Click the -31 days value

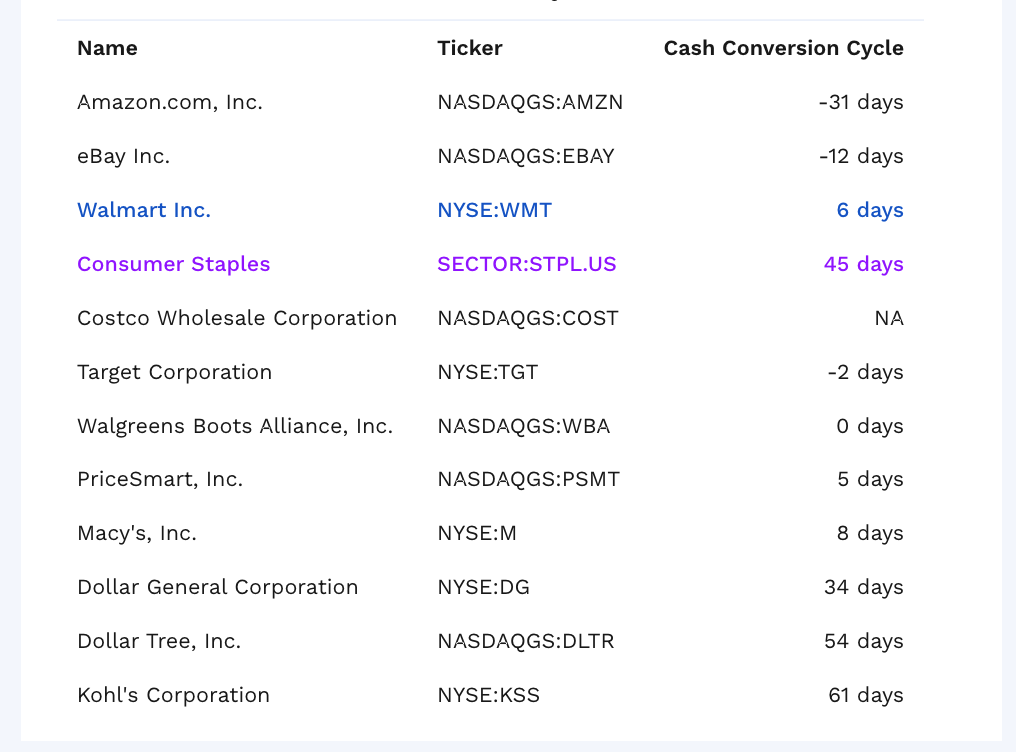click(x=861, y=102)
